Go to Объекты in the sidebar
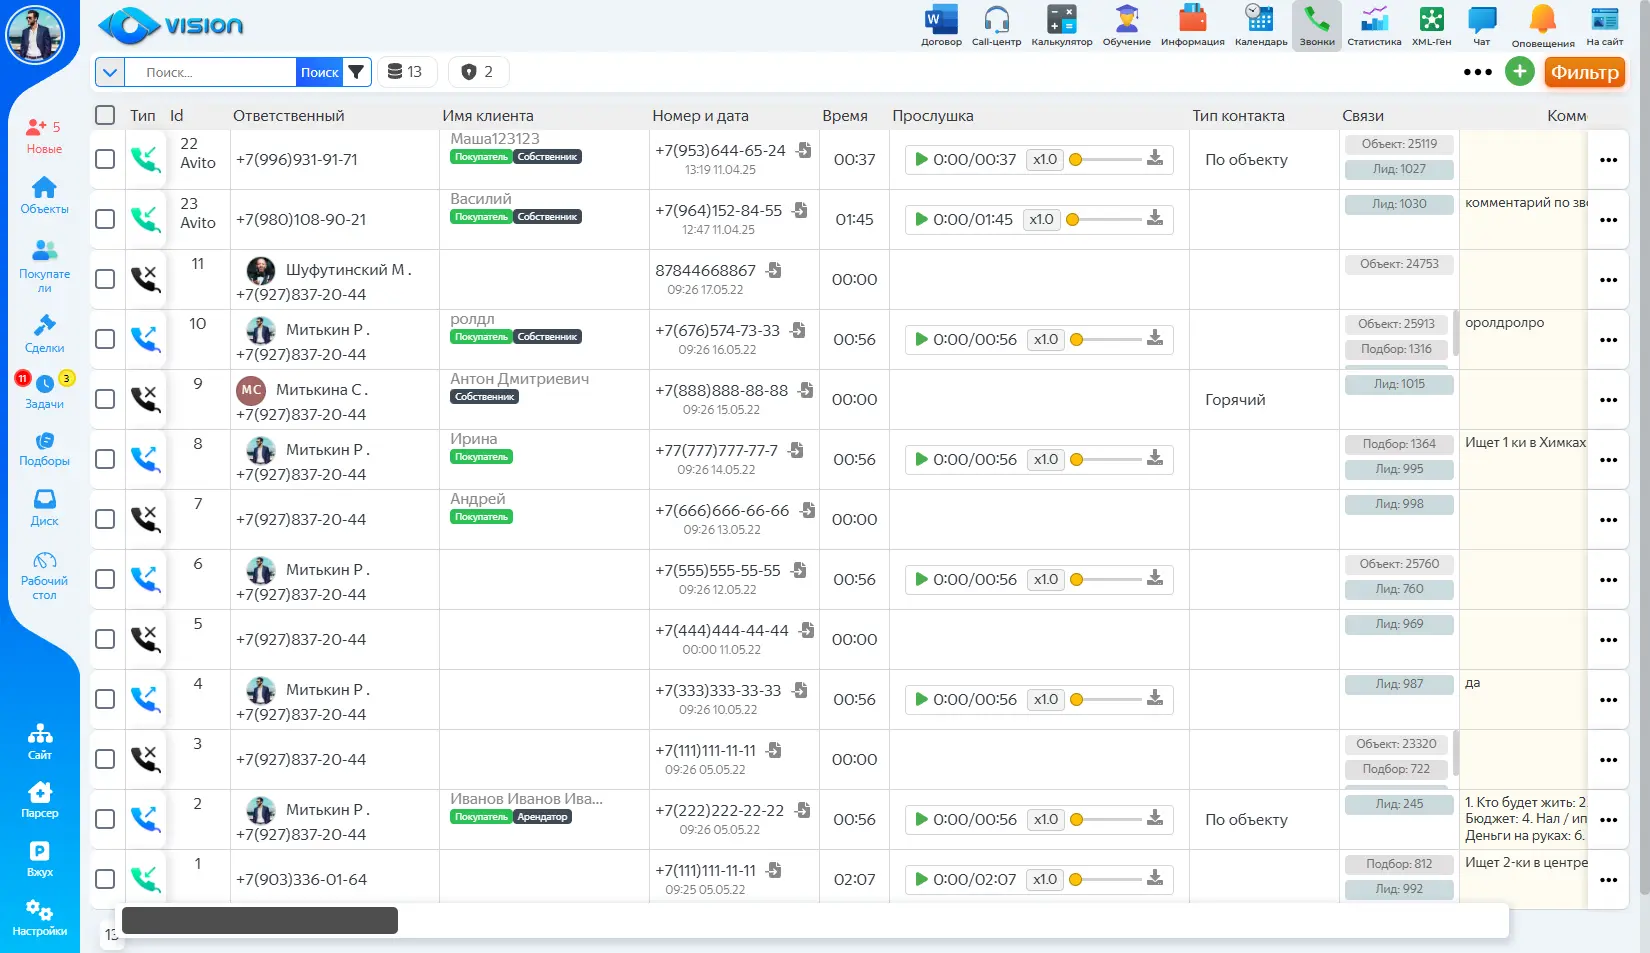This screenshot has width=1650, height=953. [44, 195]
